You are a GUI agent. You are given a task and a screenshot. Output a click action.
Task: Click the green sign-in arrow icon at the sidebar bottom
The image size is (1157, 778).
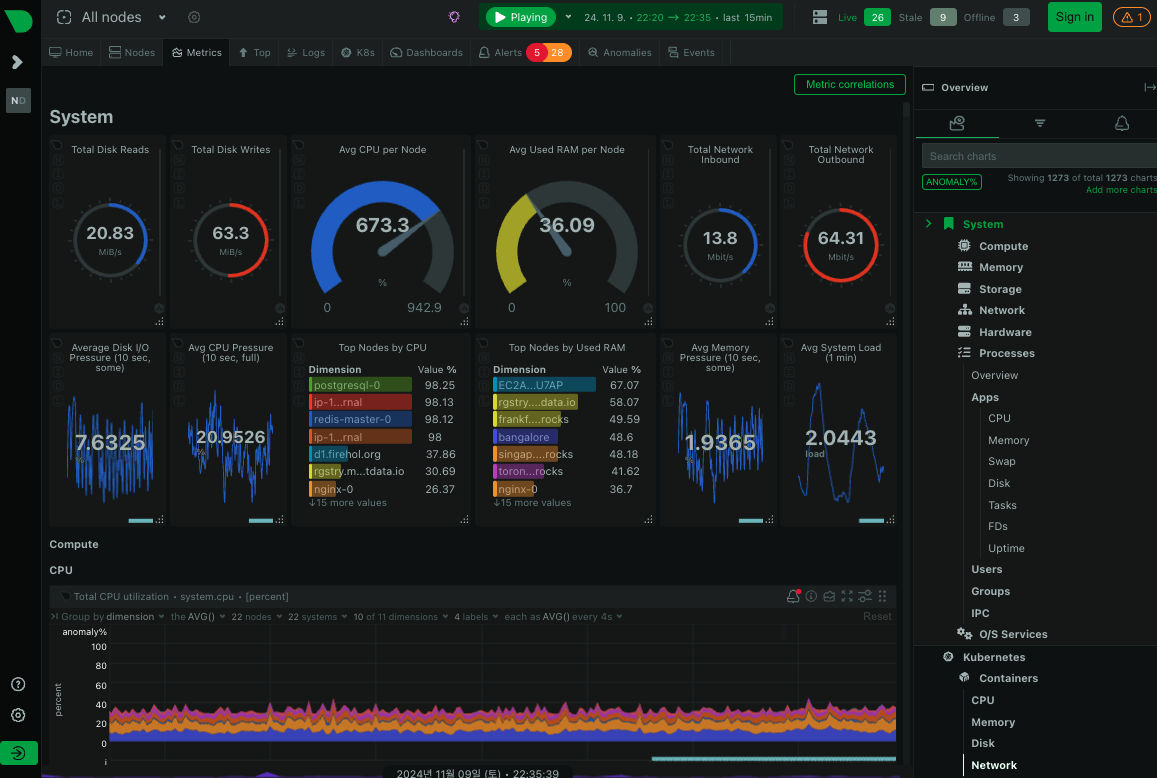(18, 753)
